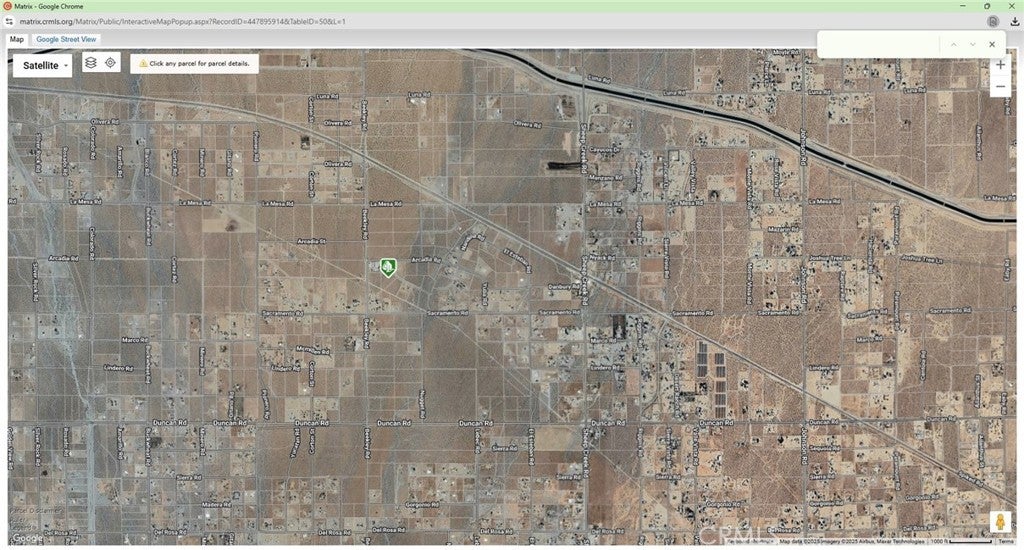Select the Map tab

click(17, 39)
